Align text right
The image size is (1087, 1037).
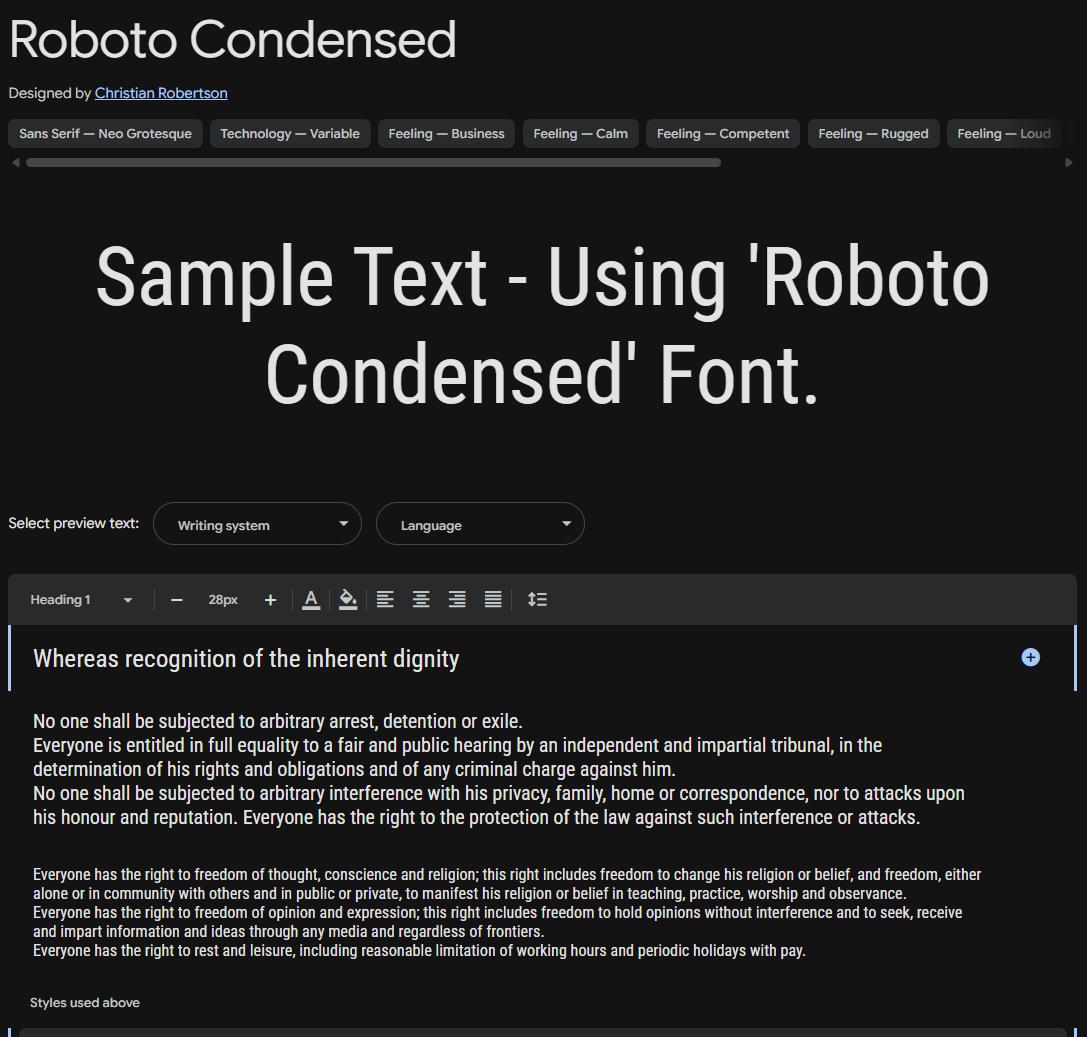click(x=457, y=600)
